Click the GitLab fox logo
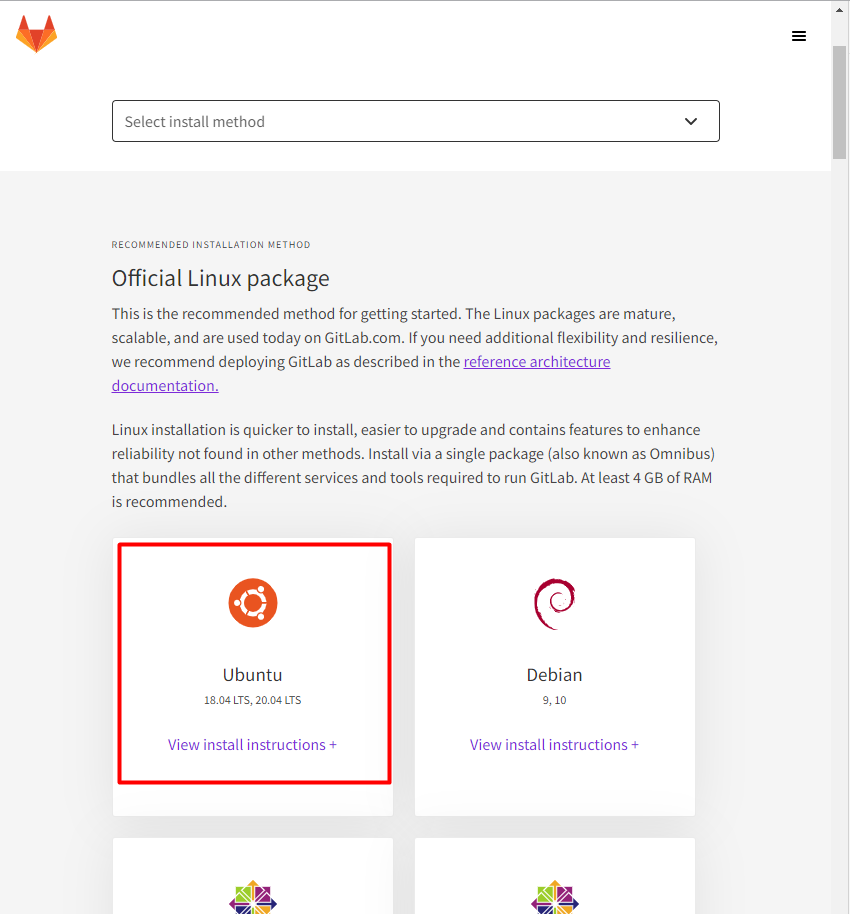This screenshot has width=850, height=914. coord(36,34)
